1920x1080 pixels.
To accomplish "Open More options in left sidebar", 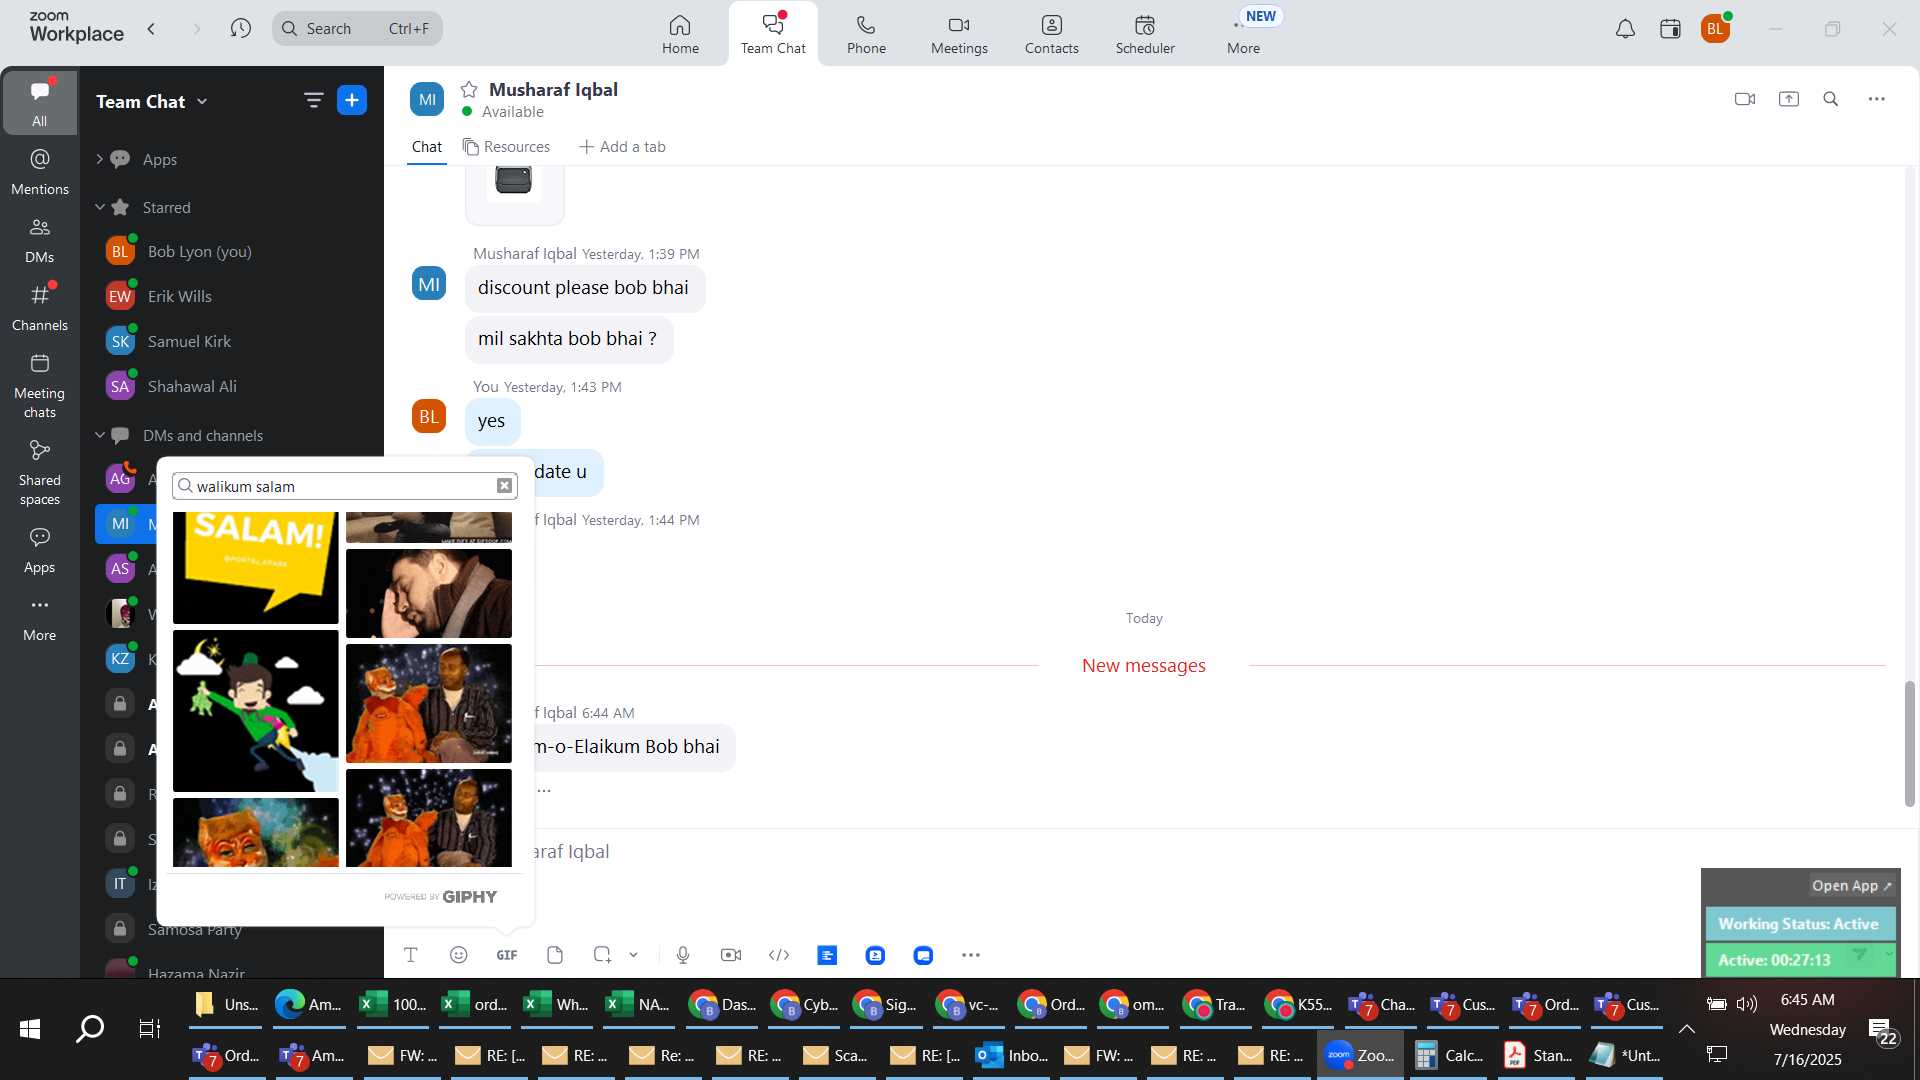I will [39, 618].
